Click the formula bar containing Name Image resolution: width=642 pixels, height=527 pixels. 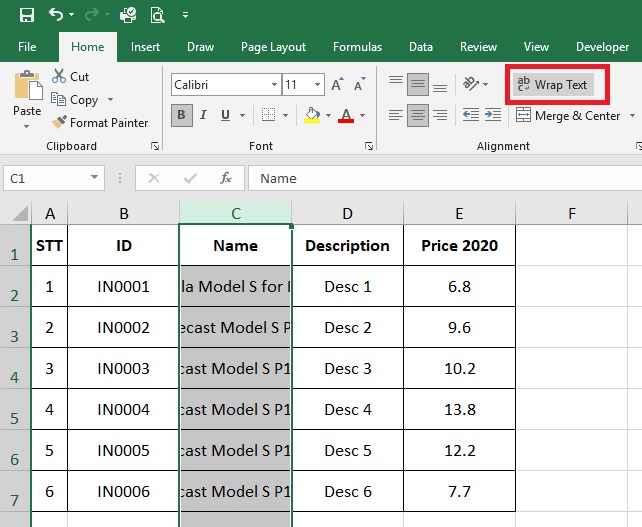(x=445, y=178)
